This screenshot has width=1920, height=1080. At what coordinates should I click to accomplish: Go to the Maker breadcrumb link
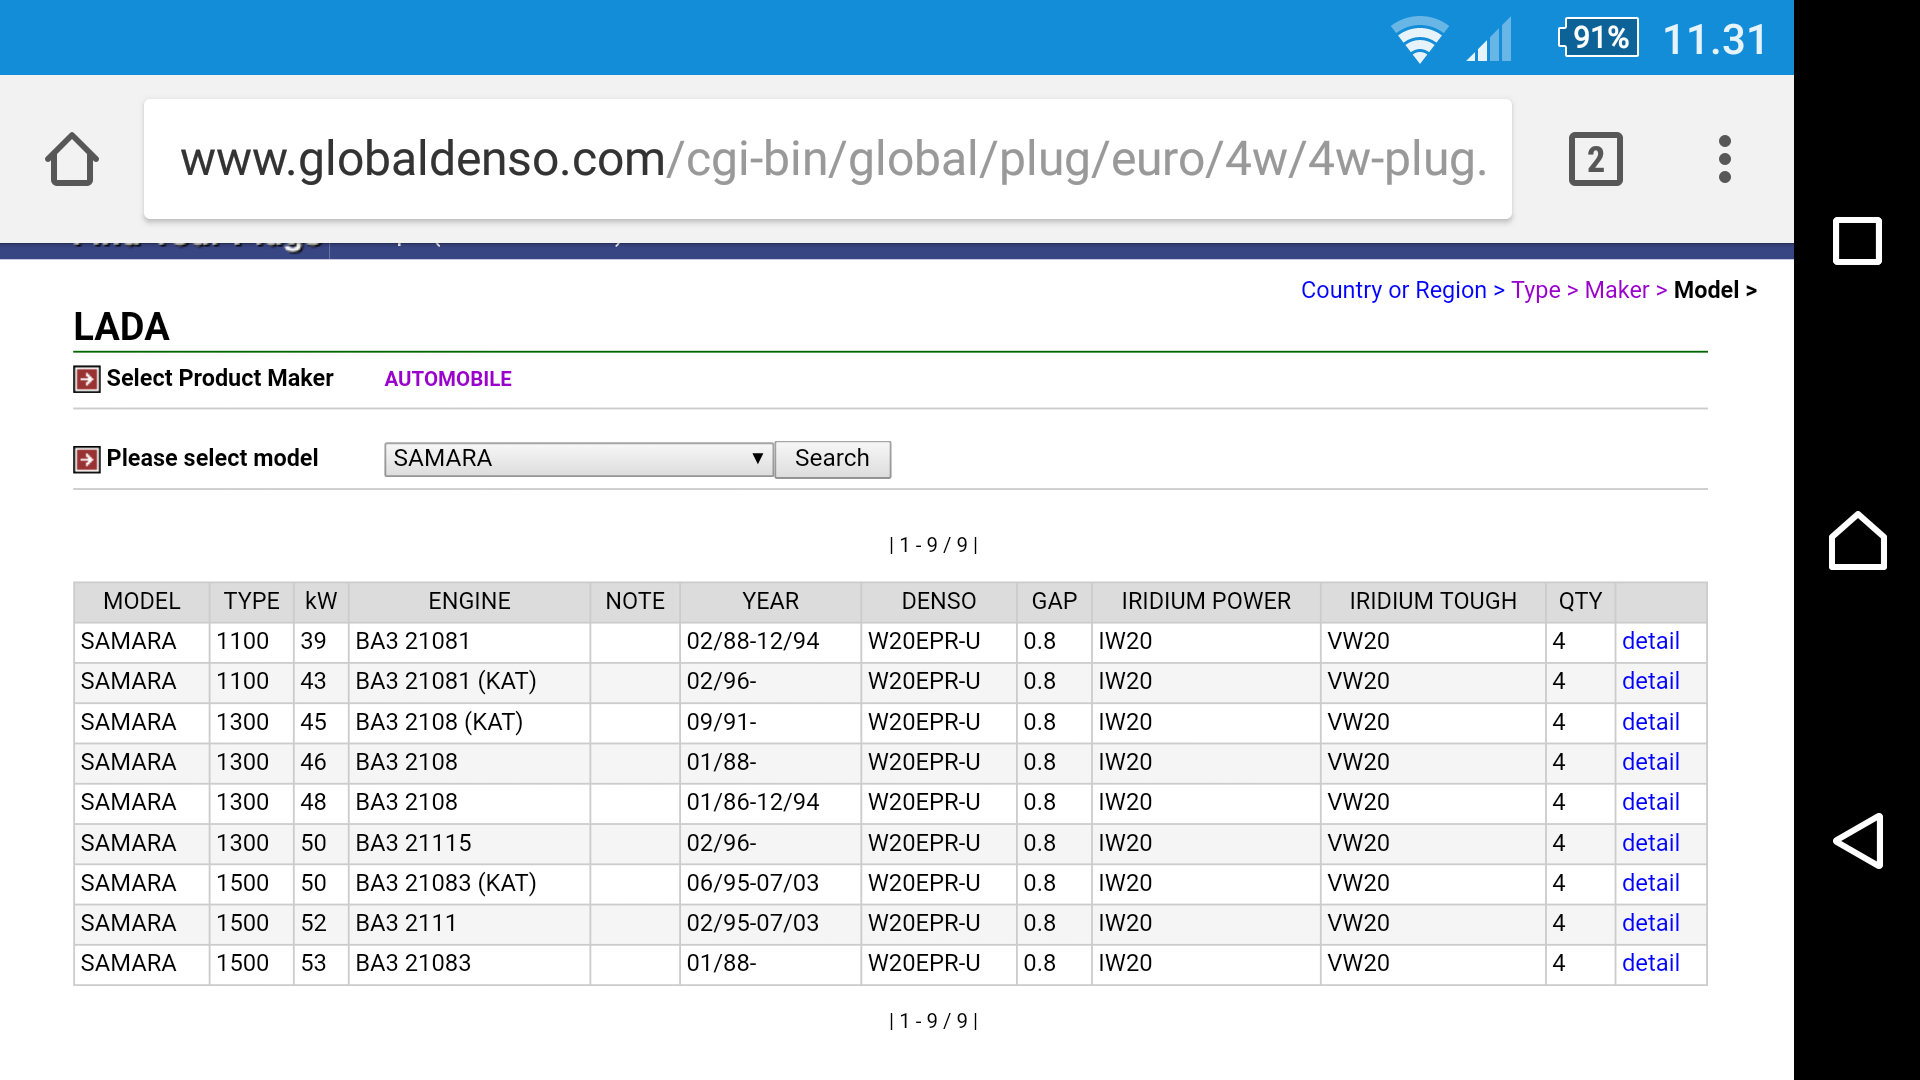(x=1616, y=290)
